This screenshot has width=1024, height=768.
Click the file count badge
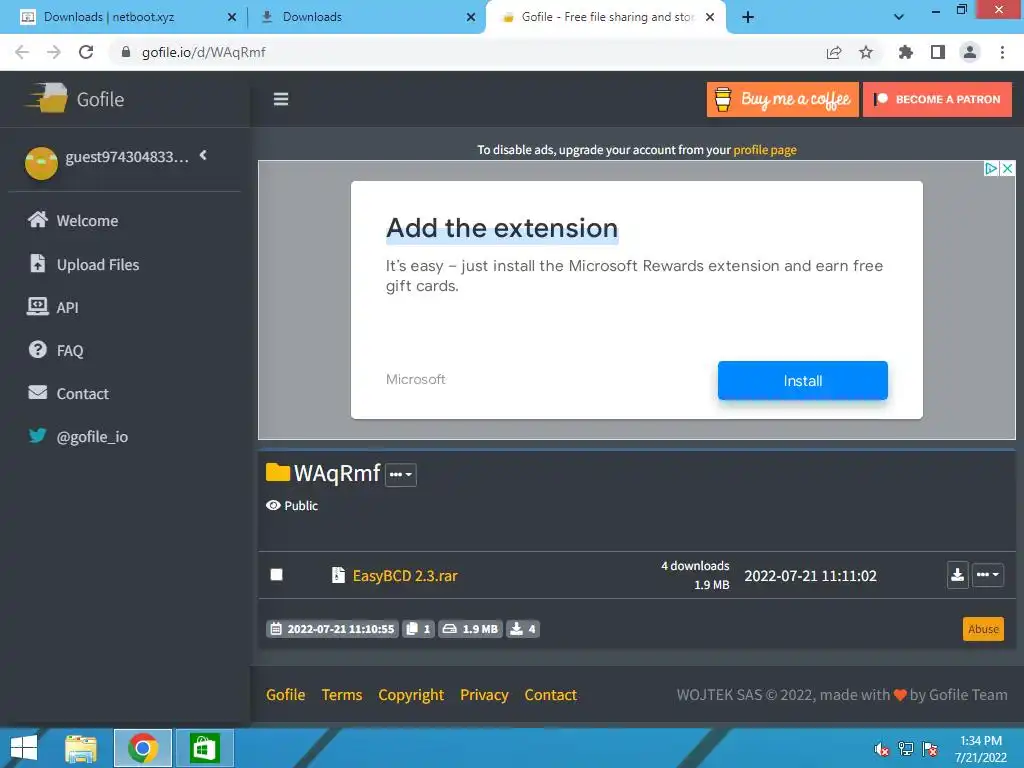click(418, 629)
